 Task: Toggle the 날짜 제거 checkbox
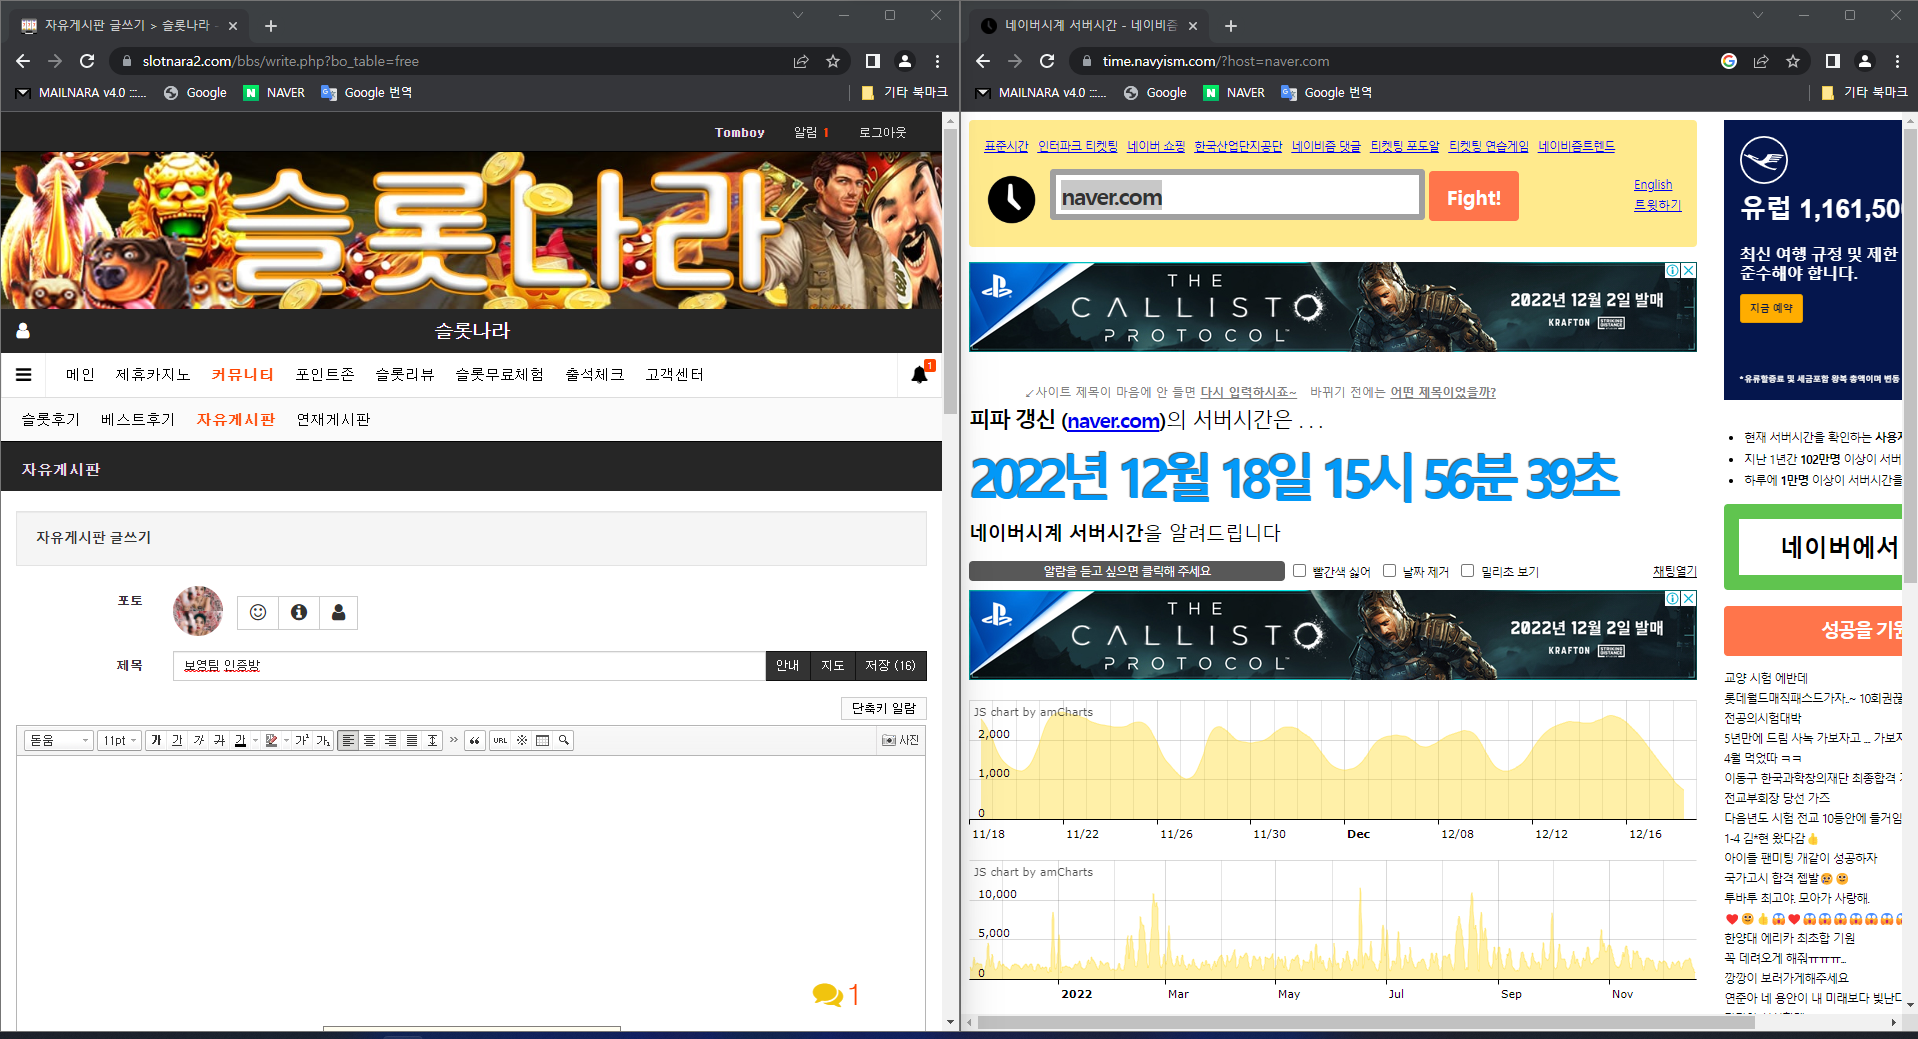coord(1389,571)
